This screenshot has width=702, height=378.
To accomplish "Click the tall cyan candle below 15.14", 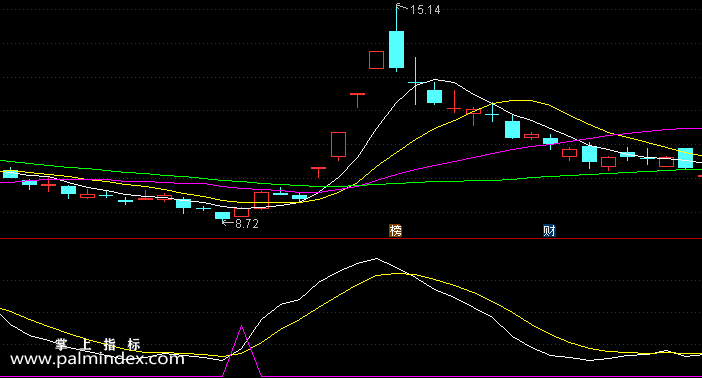I will [x=396, y=49].
